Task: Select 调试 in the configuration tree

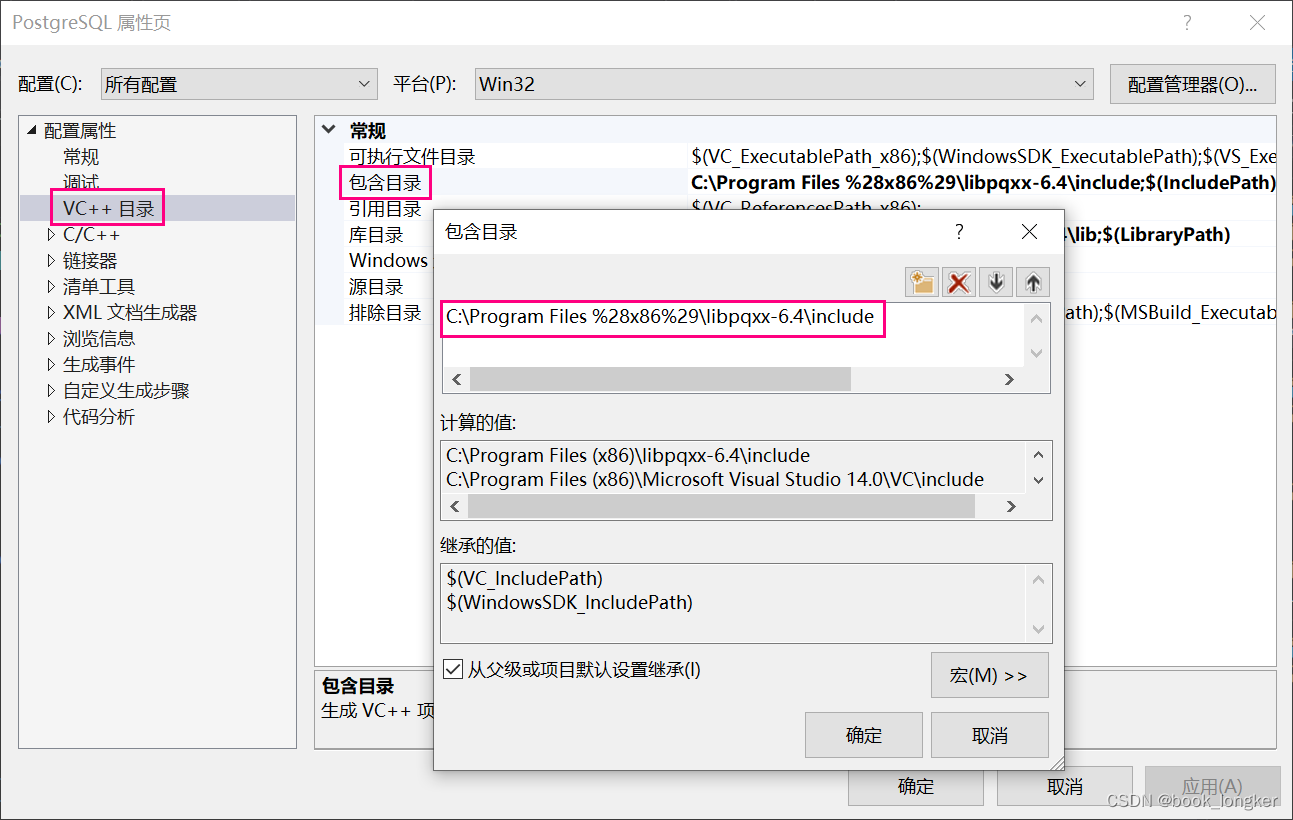Action: coord(81,183)
